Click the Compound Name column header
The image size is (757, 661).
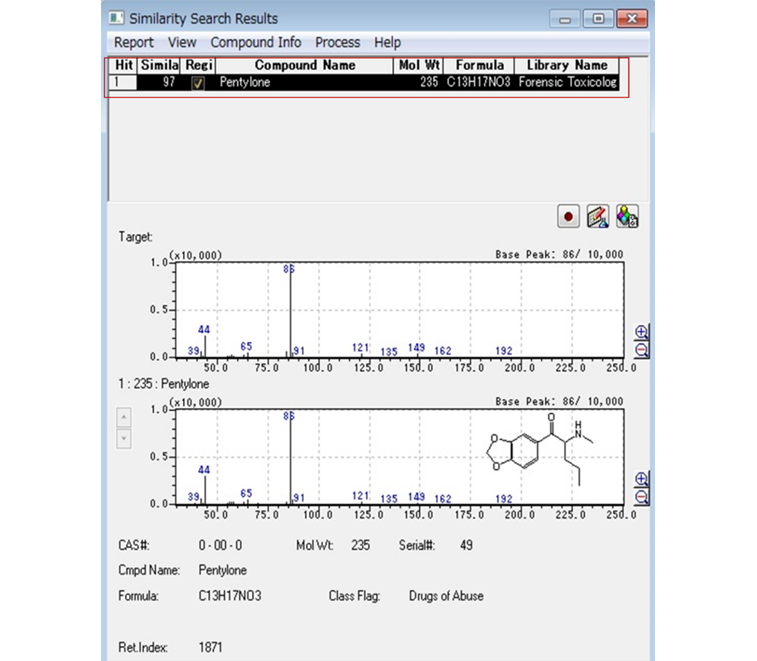point(298,65)
